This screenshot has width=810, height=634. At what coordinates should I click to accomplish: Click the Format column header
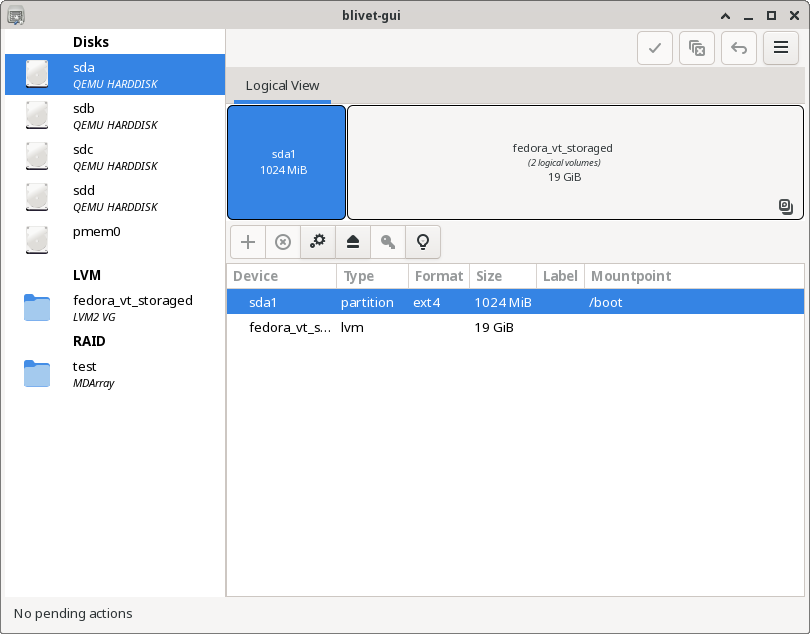pyautogui.click(x=439, y=276)
